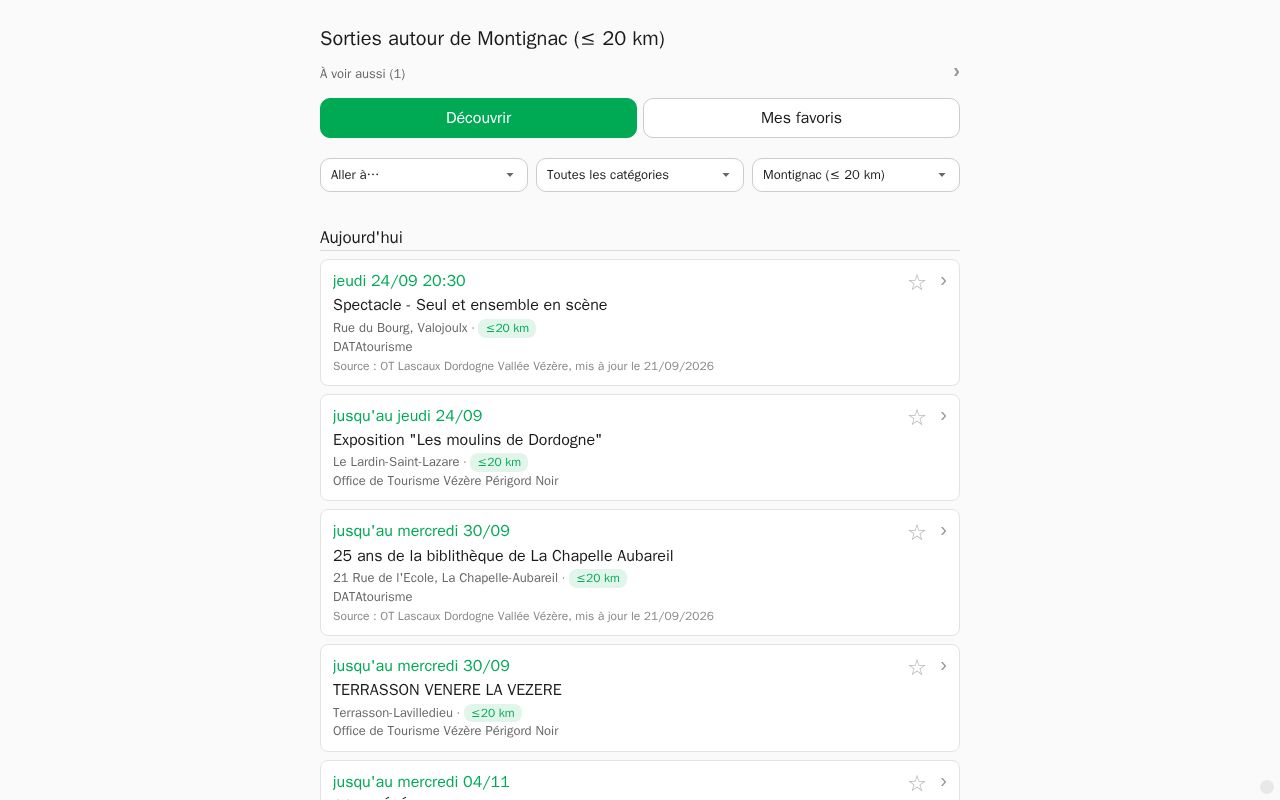1280x800 pixels.
Task: Add 25 ans de la biblithèque to favorites
Action: 917,532
